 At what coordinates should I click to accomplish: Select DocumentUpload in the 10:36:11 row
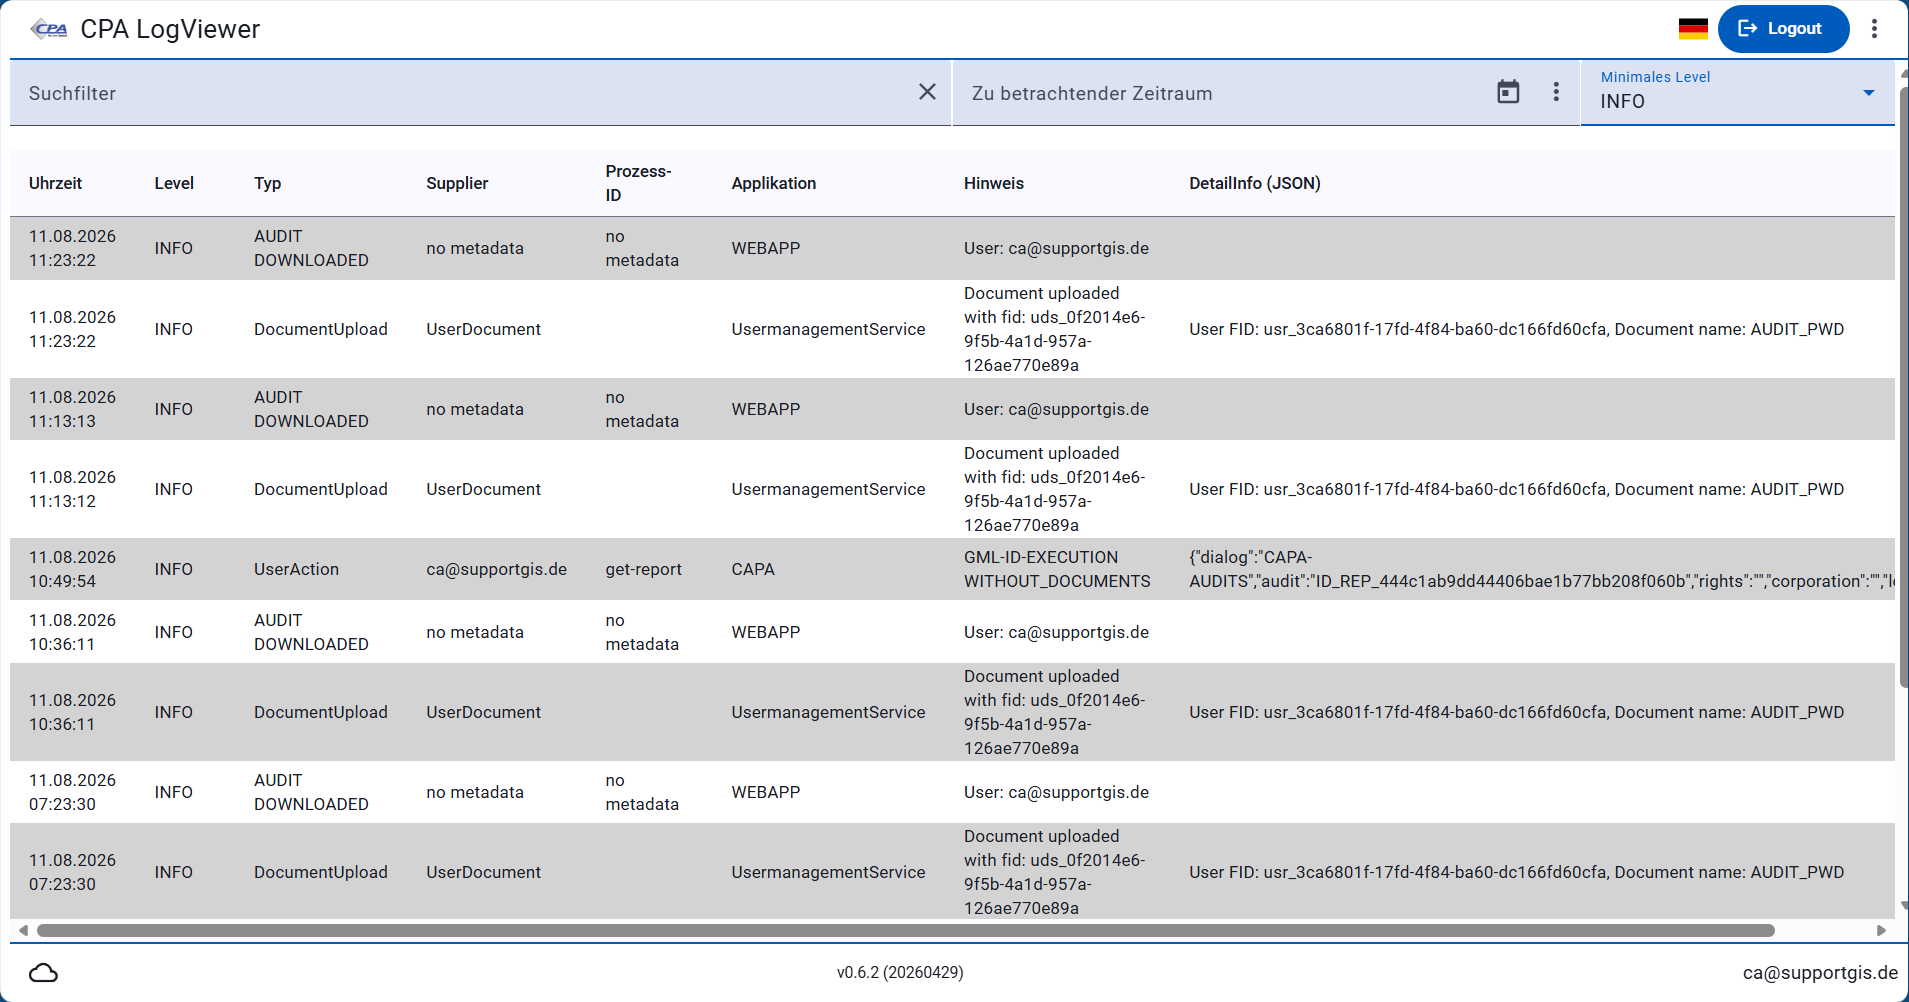[x=321, y=712]
